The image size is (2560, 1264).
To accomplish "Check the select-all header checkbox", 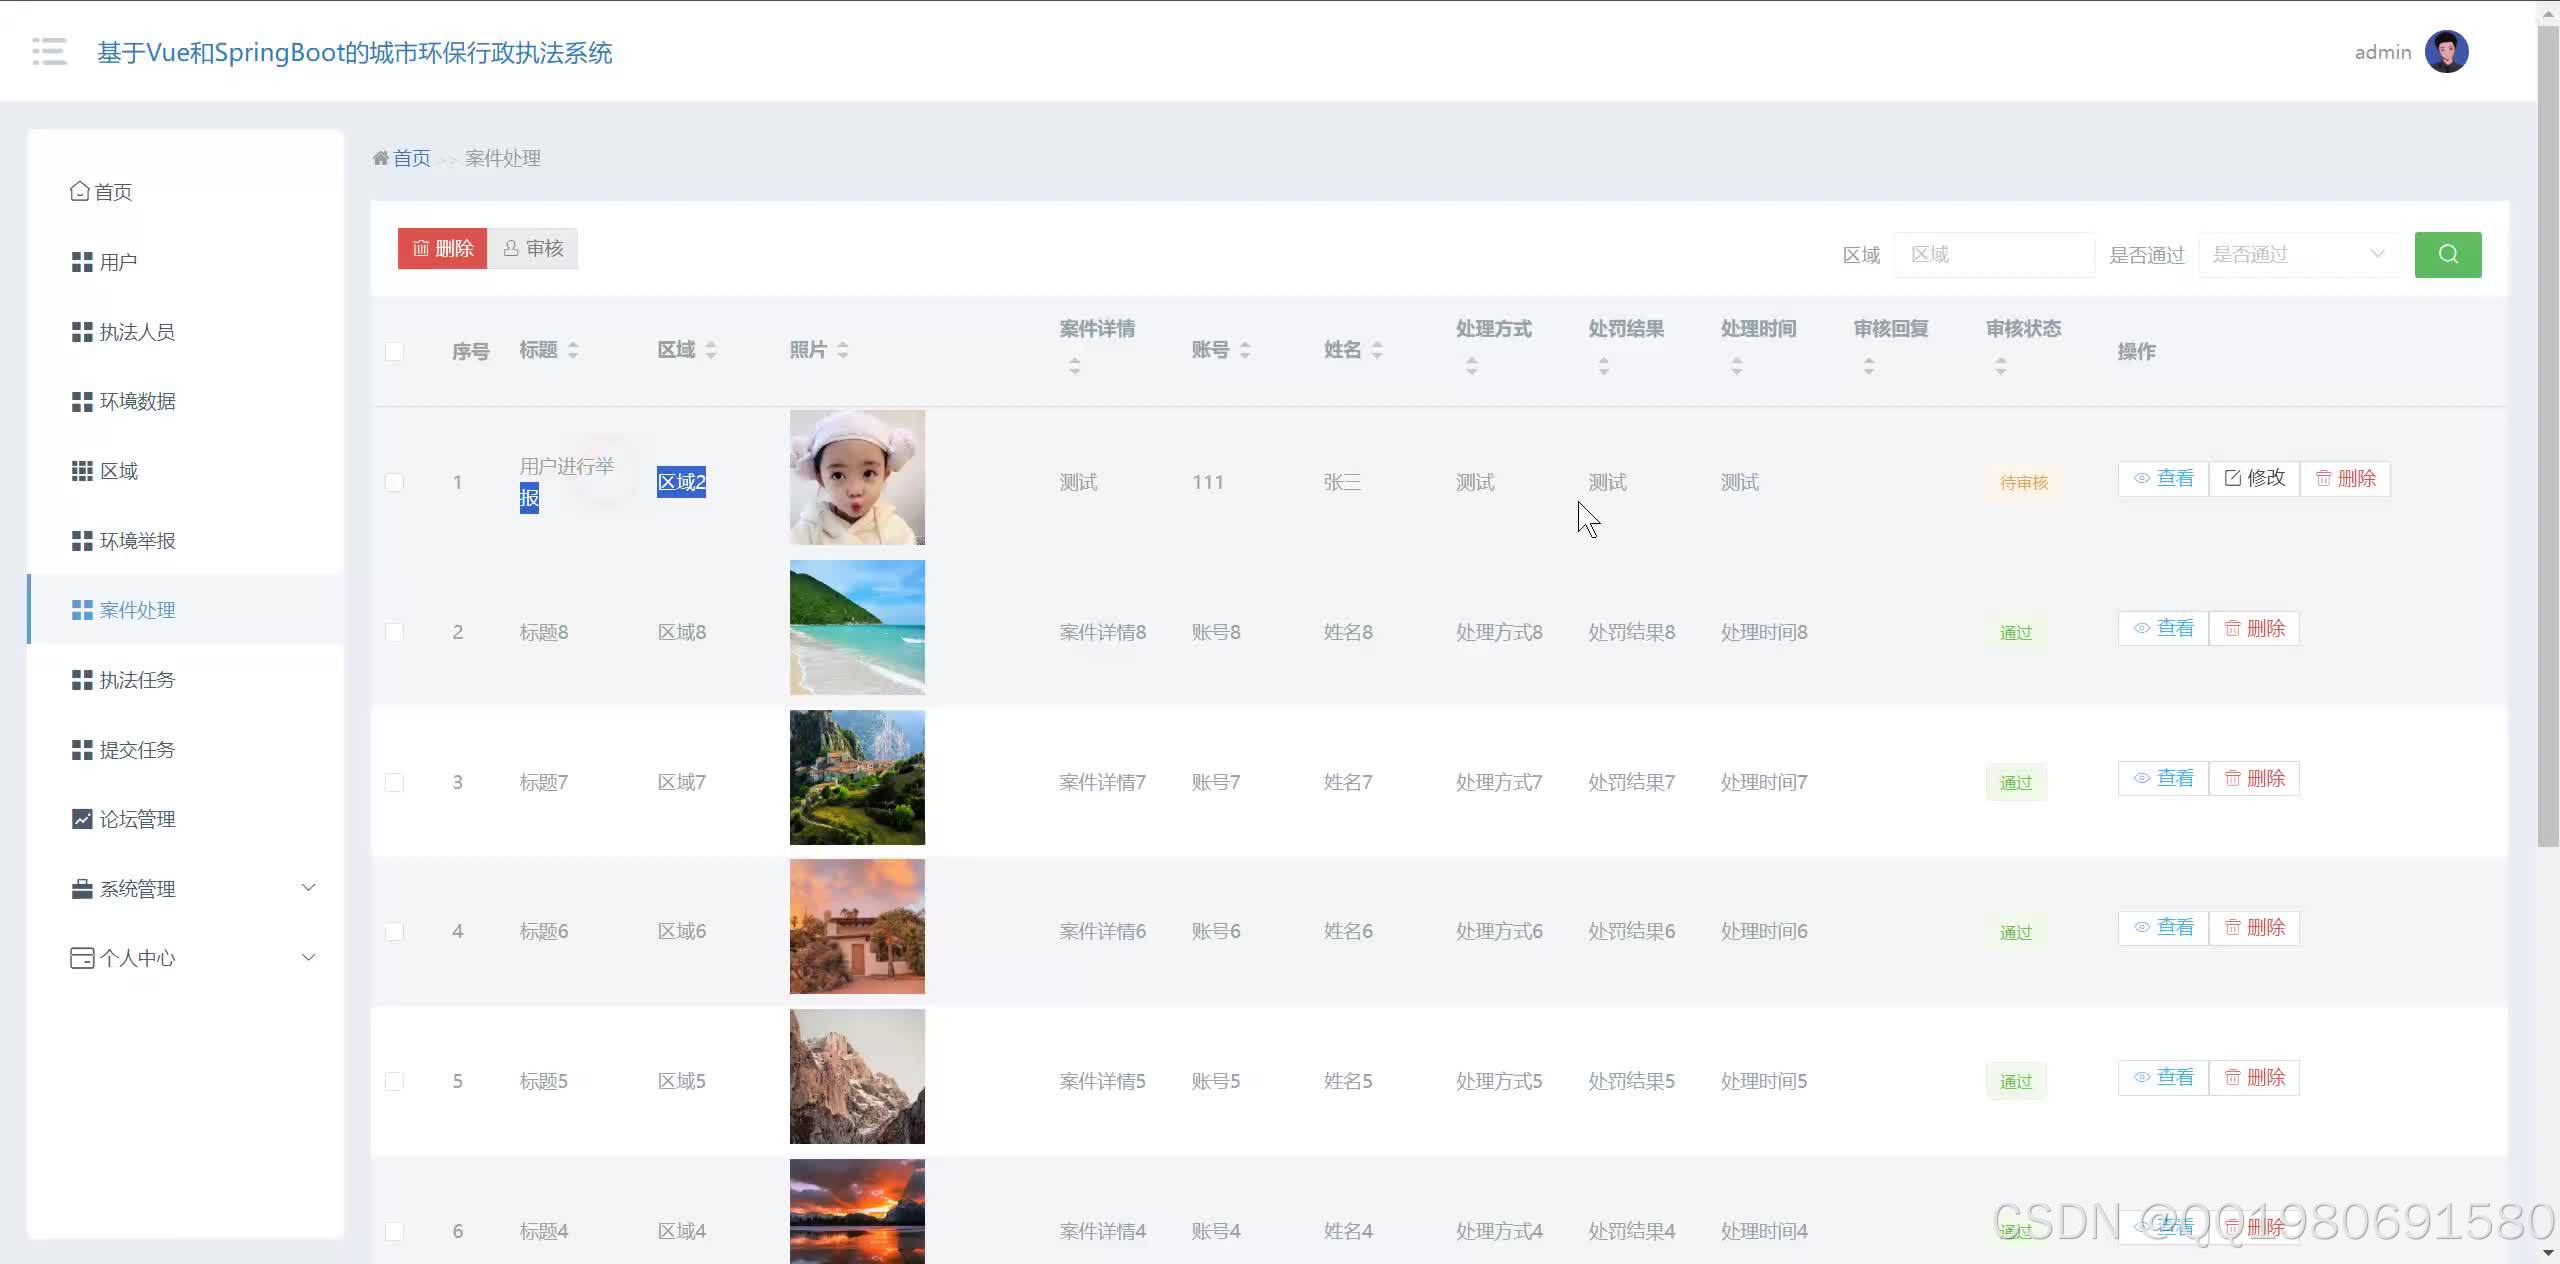I will click(x=394, y=352).
